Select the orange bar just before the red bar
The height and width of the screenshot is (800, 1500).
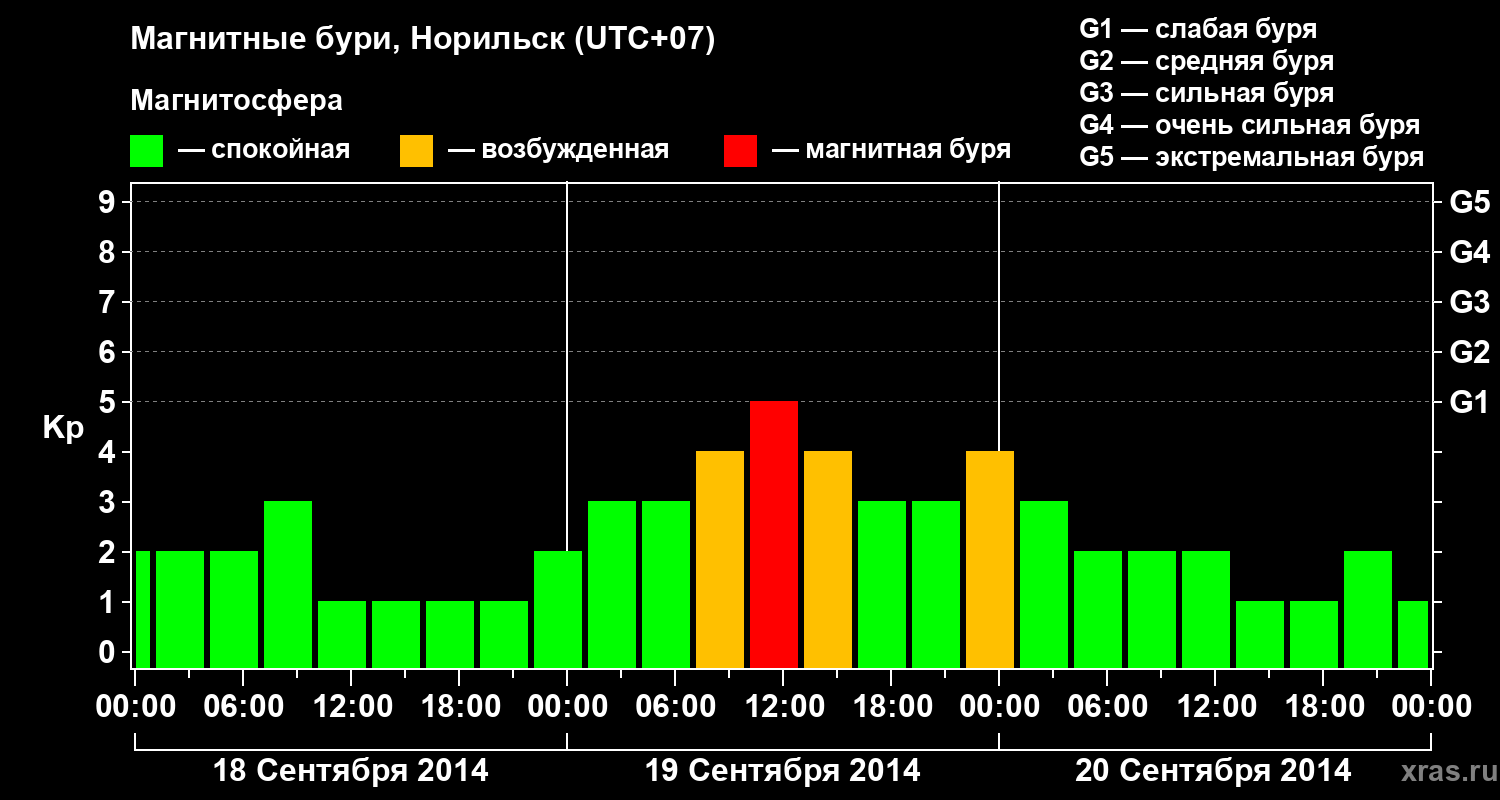pos(720,559)
